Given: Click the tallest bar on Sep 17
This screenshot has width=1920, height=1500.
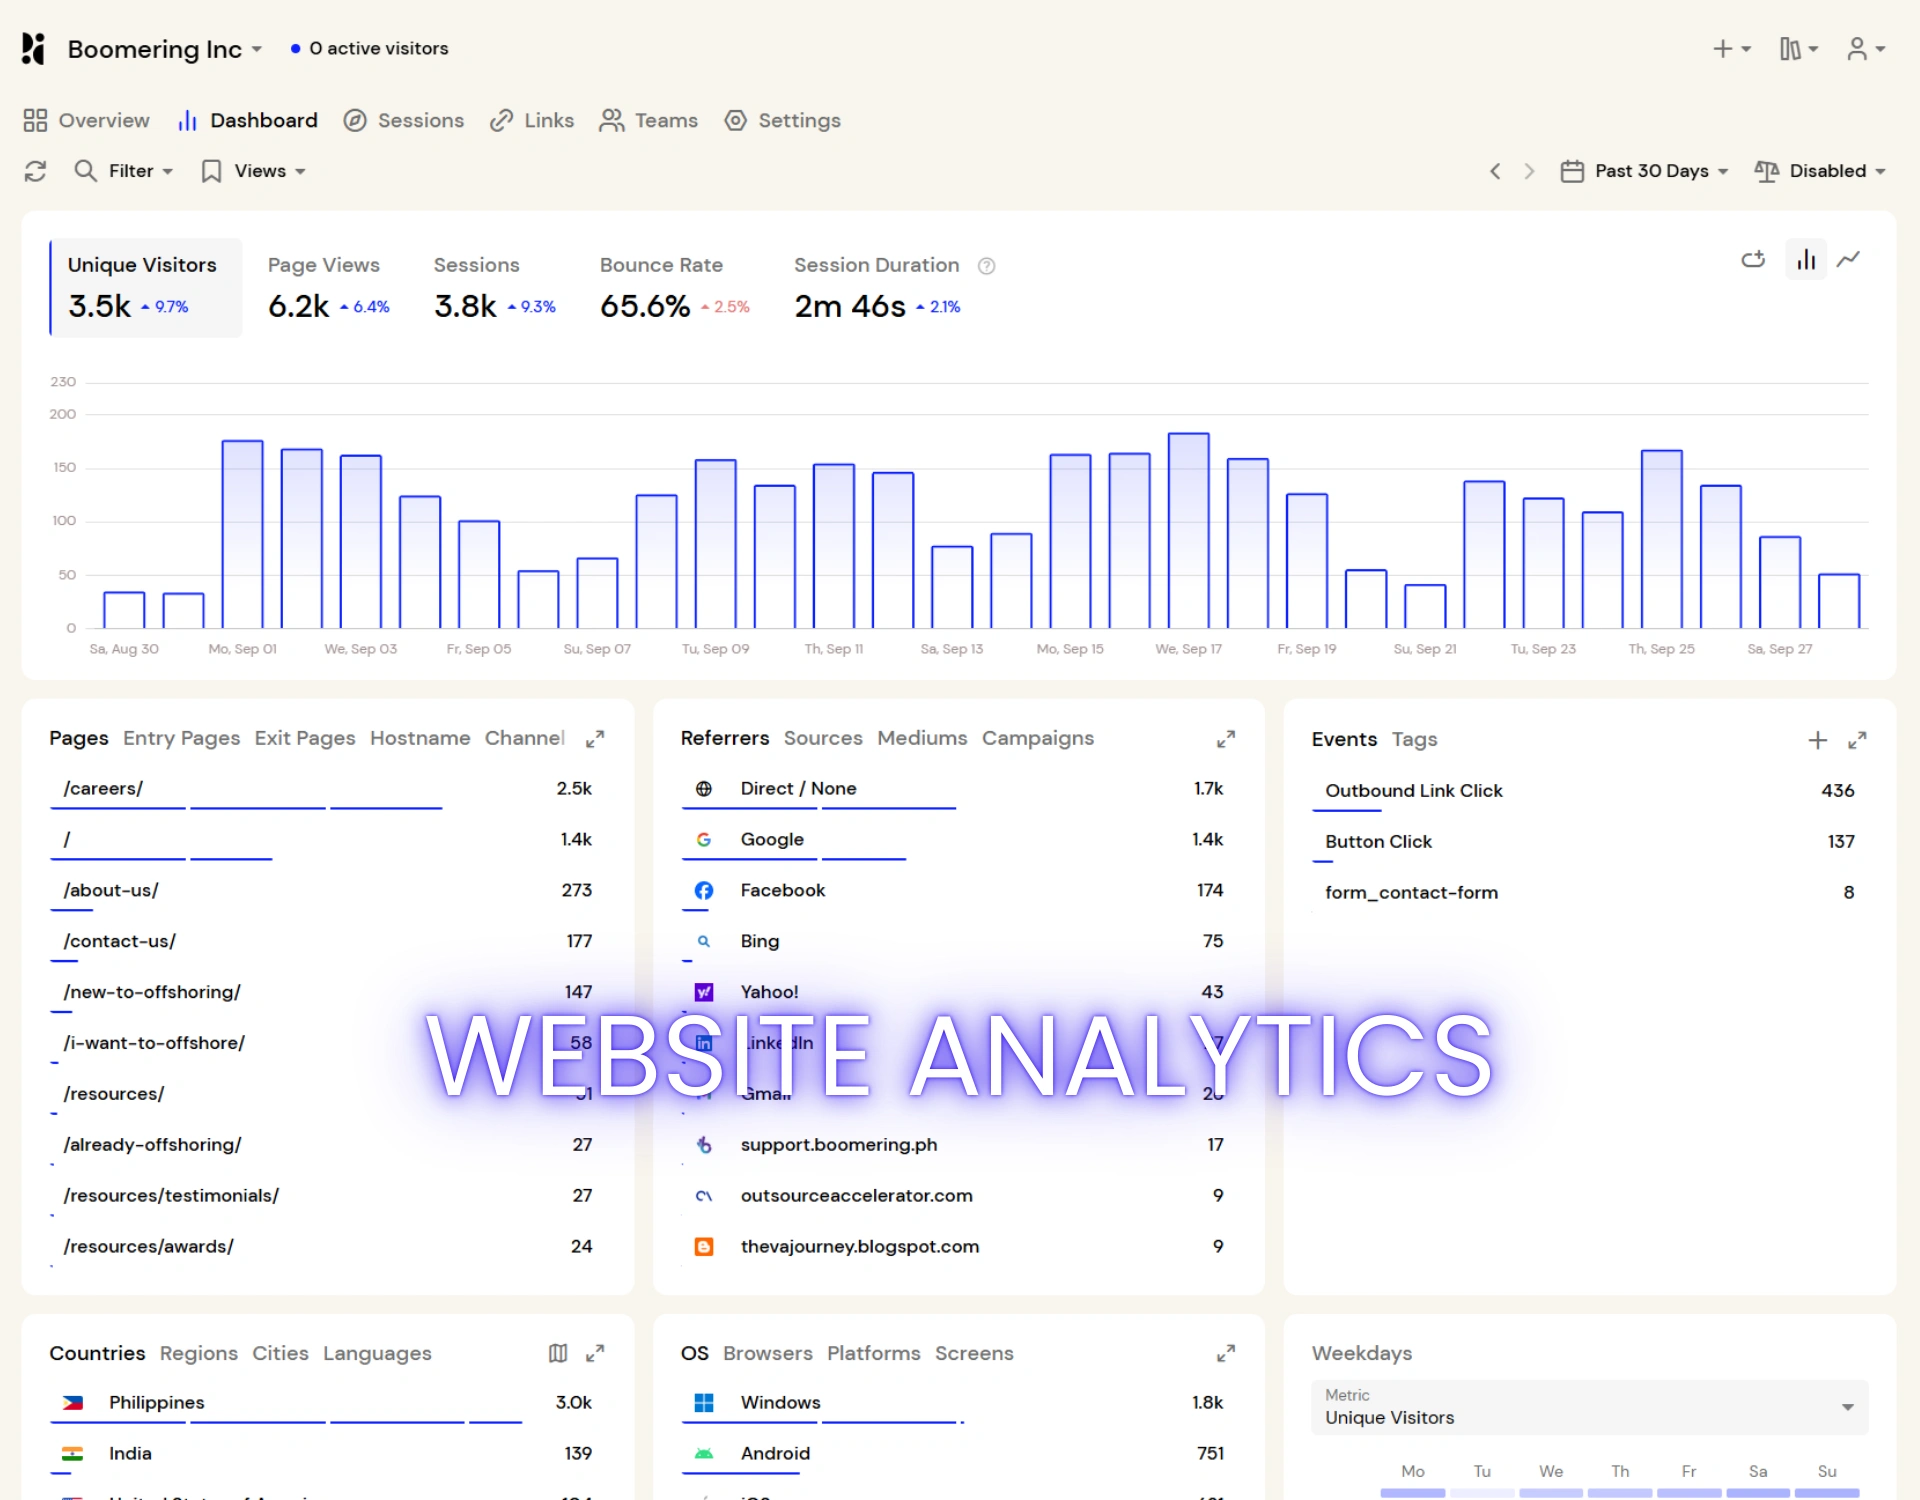Looking at the screenshot, I should (x=1188, y=530).
